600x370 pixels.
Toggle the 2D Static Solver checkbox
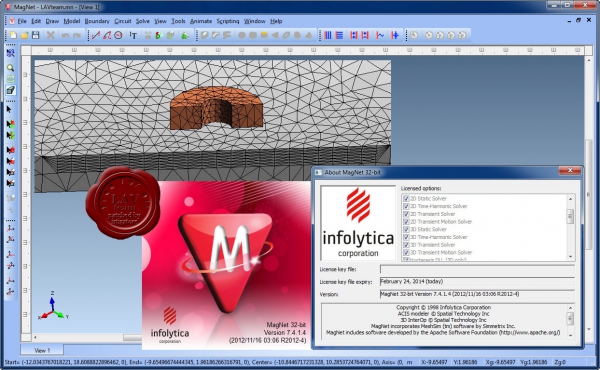[x=406, y=199]
